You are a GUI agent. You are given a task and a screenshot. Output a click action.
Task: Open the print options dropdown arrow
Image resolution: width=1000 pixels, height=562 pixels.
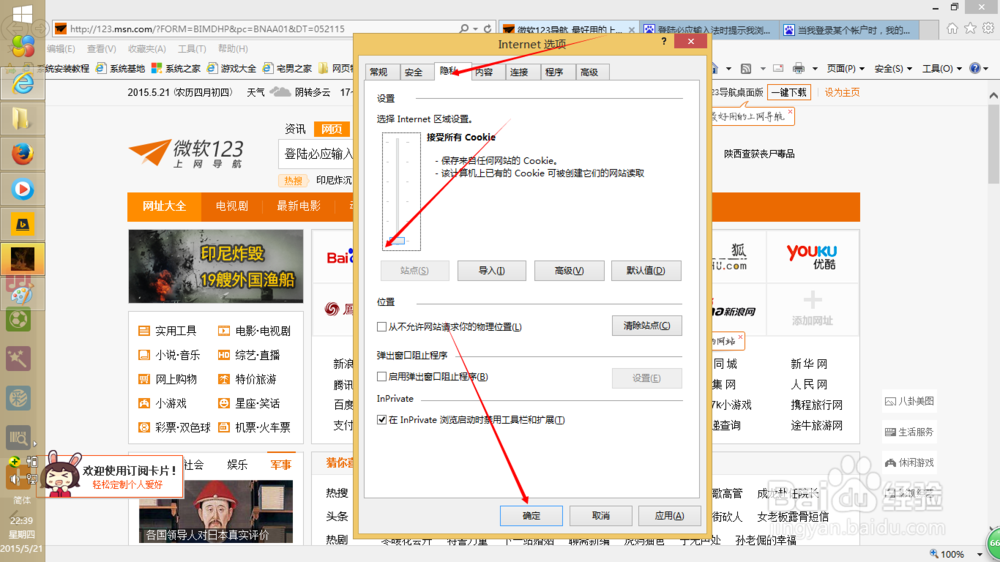(x=814, y=69)
